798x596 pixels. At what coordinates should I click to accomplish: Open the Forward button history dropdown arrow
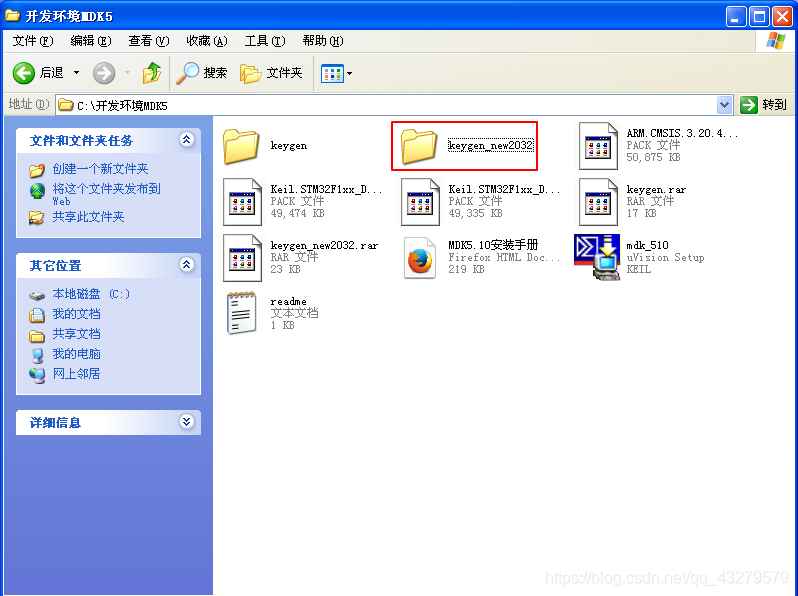coord(127,73)
